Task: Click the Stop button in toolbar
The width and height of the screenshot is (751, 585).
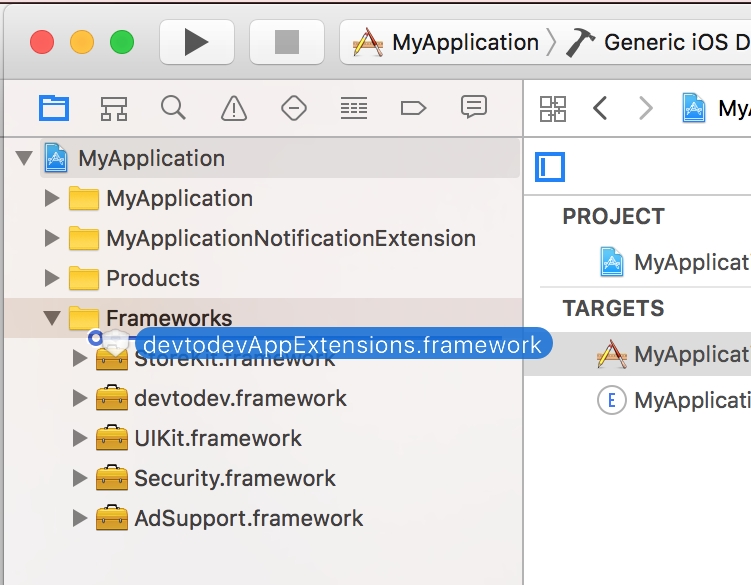Action: pyautogui.click(x=287, y=42)
